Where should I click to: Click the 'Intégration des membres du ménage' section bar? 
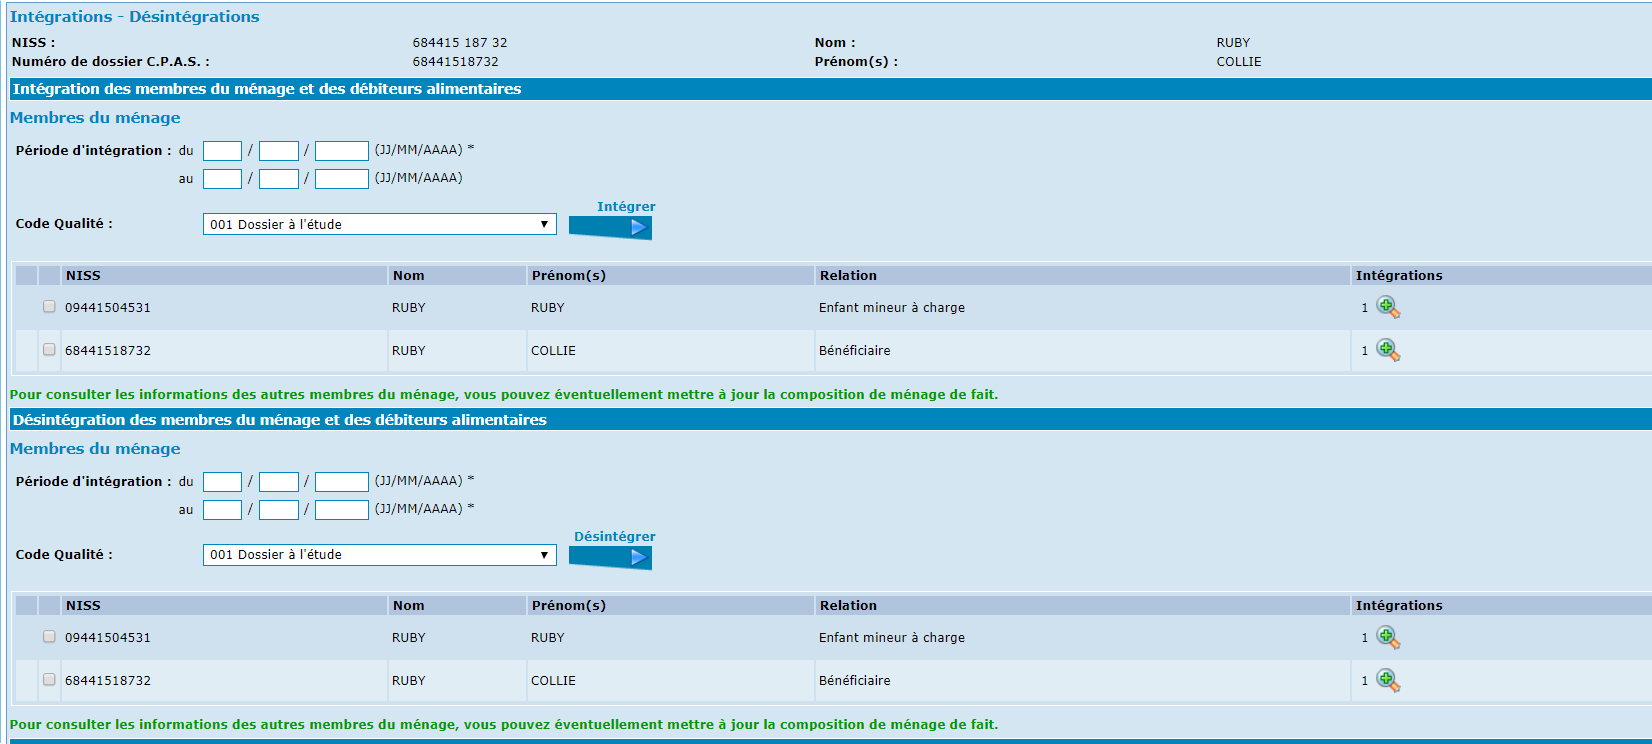click(x=830, y=89)
